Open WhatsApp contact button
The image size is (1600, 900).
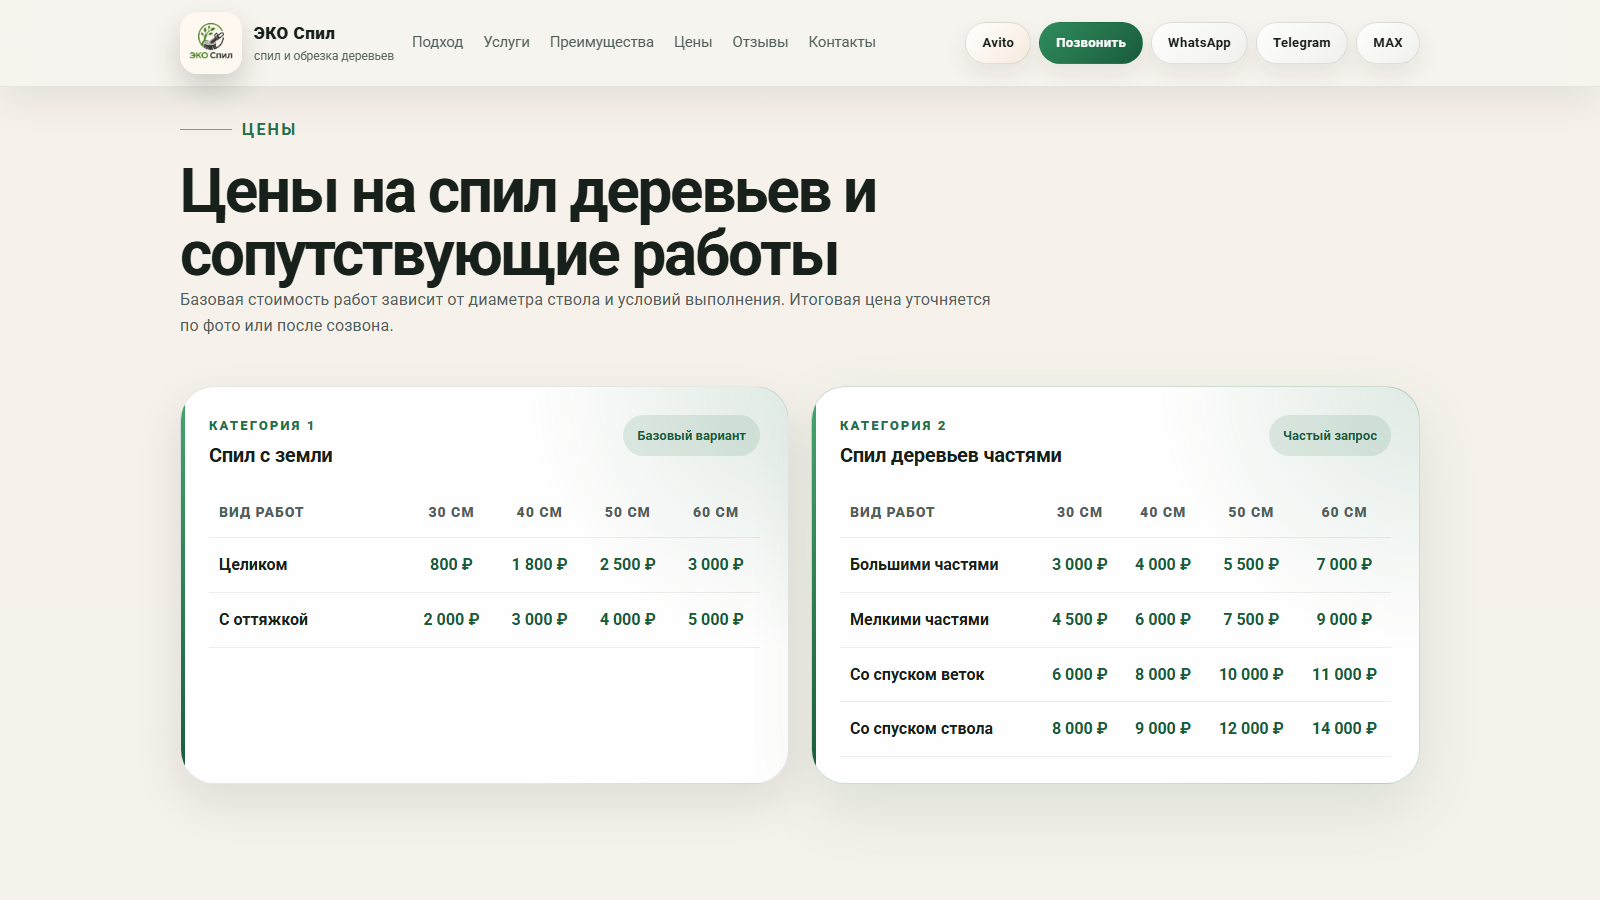1199,43
